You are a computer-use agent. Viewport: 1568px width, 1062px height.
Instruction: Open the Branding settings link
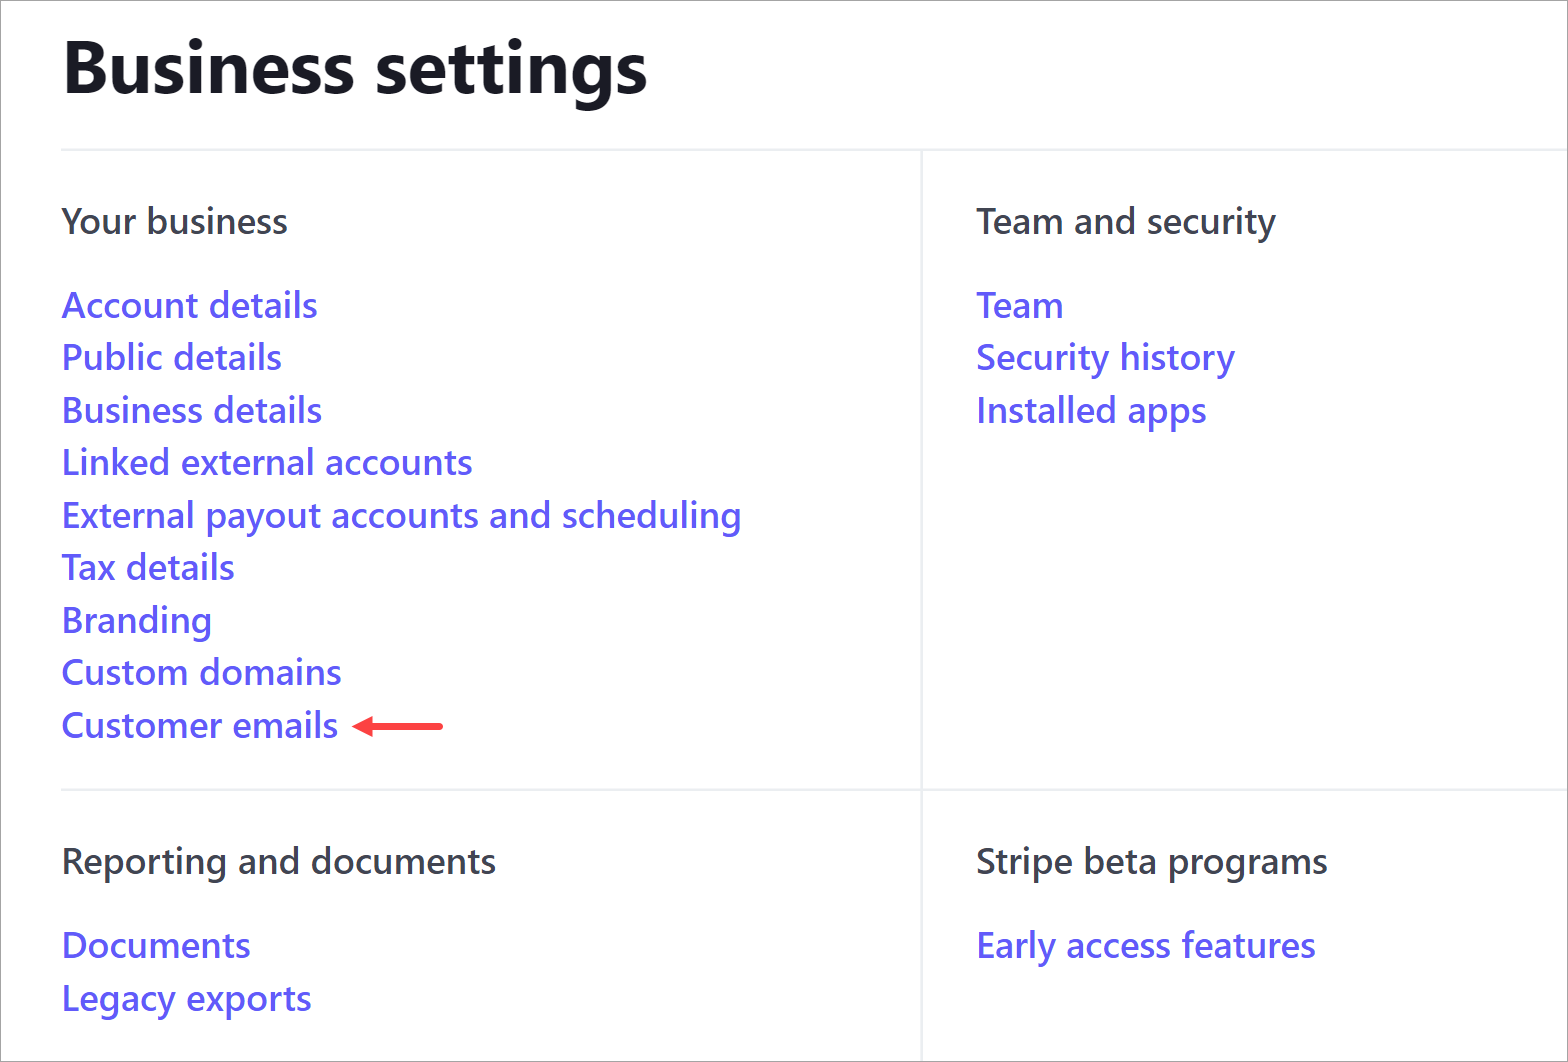click(x=137, y=621)
